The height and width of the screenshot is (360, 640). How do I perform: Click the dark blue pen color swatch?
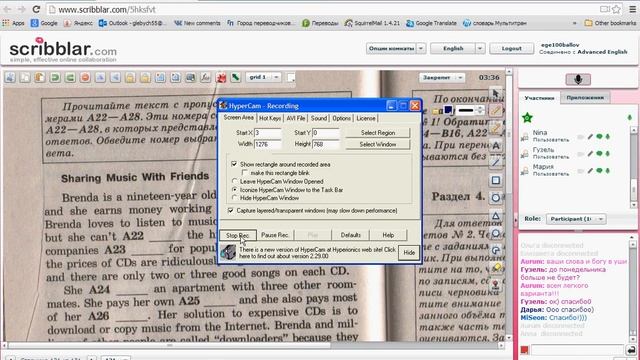[x=448, y=110]
